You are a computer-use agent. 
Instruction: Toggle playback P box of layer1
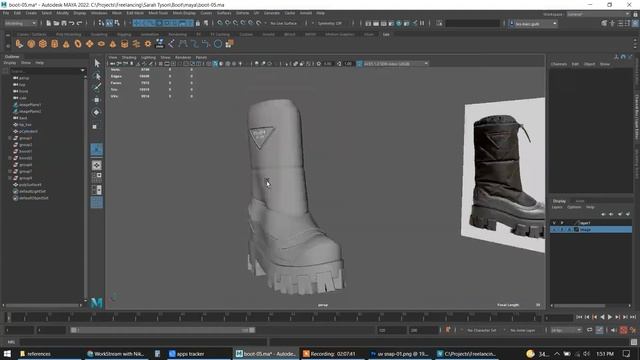562,223
